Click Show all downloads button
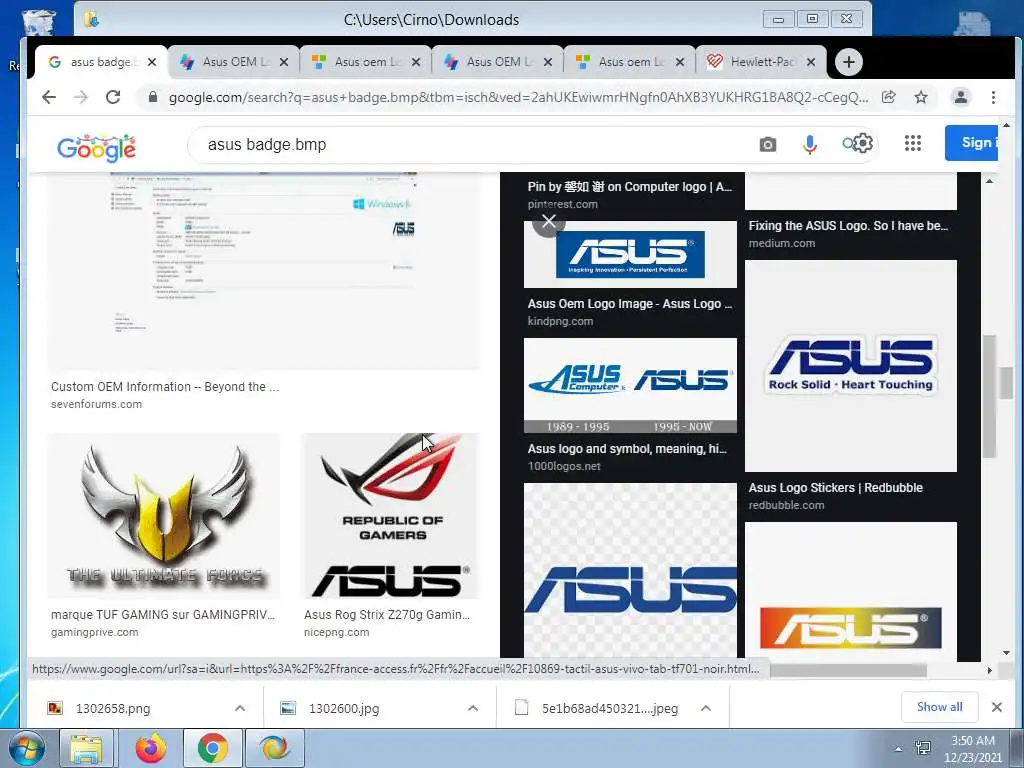Image resolution: width=1024 pixels, height=768 pixels. (939, 707)
